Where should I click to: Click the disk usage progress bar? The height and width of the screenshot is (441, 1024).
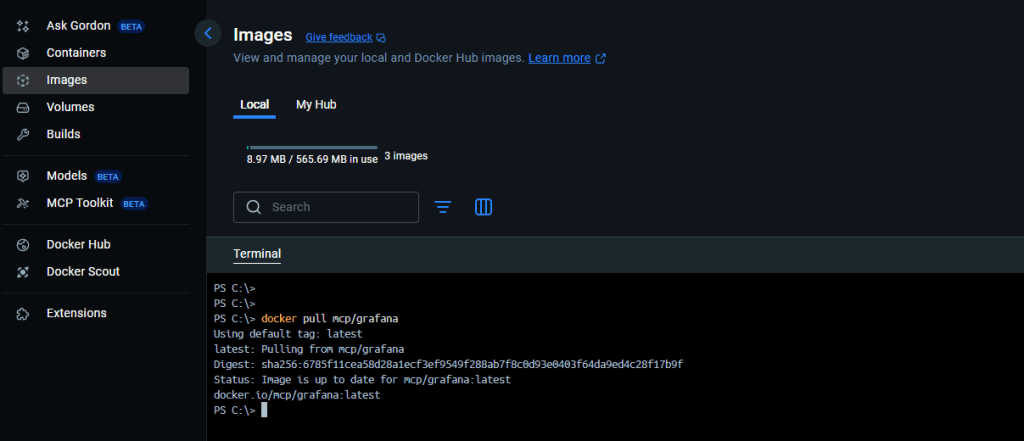pos(312,148)
